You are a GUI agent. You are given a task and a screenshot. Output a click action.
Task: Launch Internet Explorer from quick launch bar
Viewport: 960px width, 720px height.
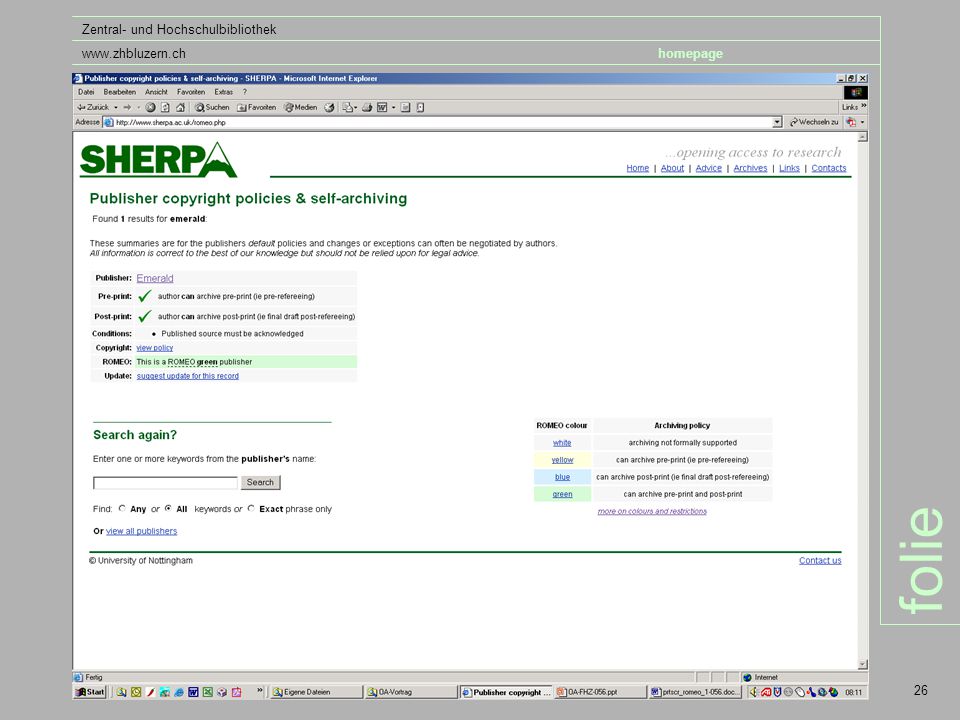(179, 692)
